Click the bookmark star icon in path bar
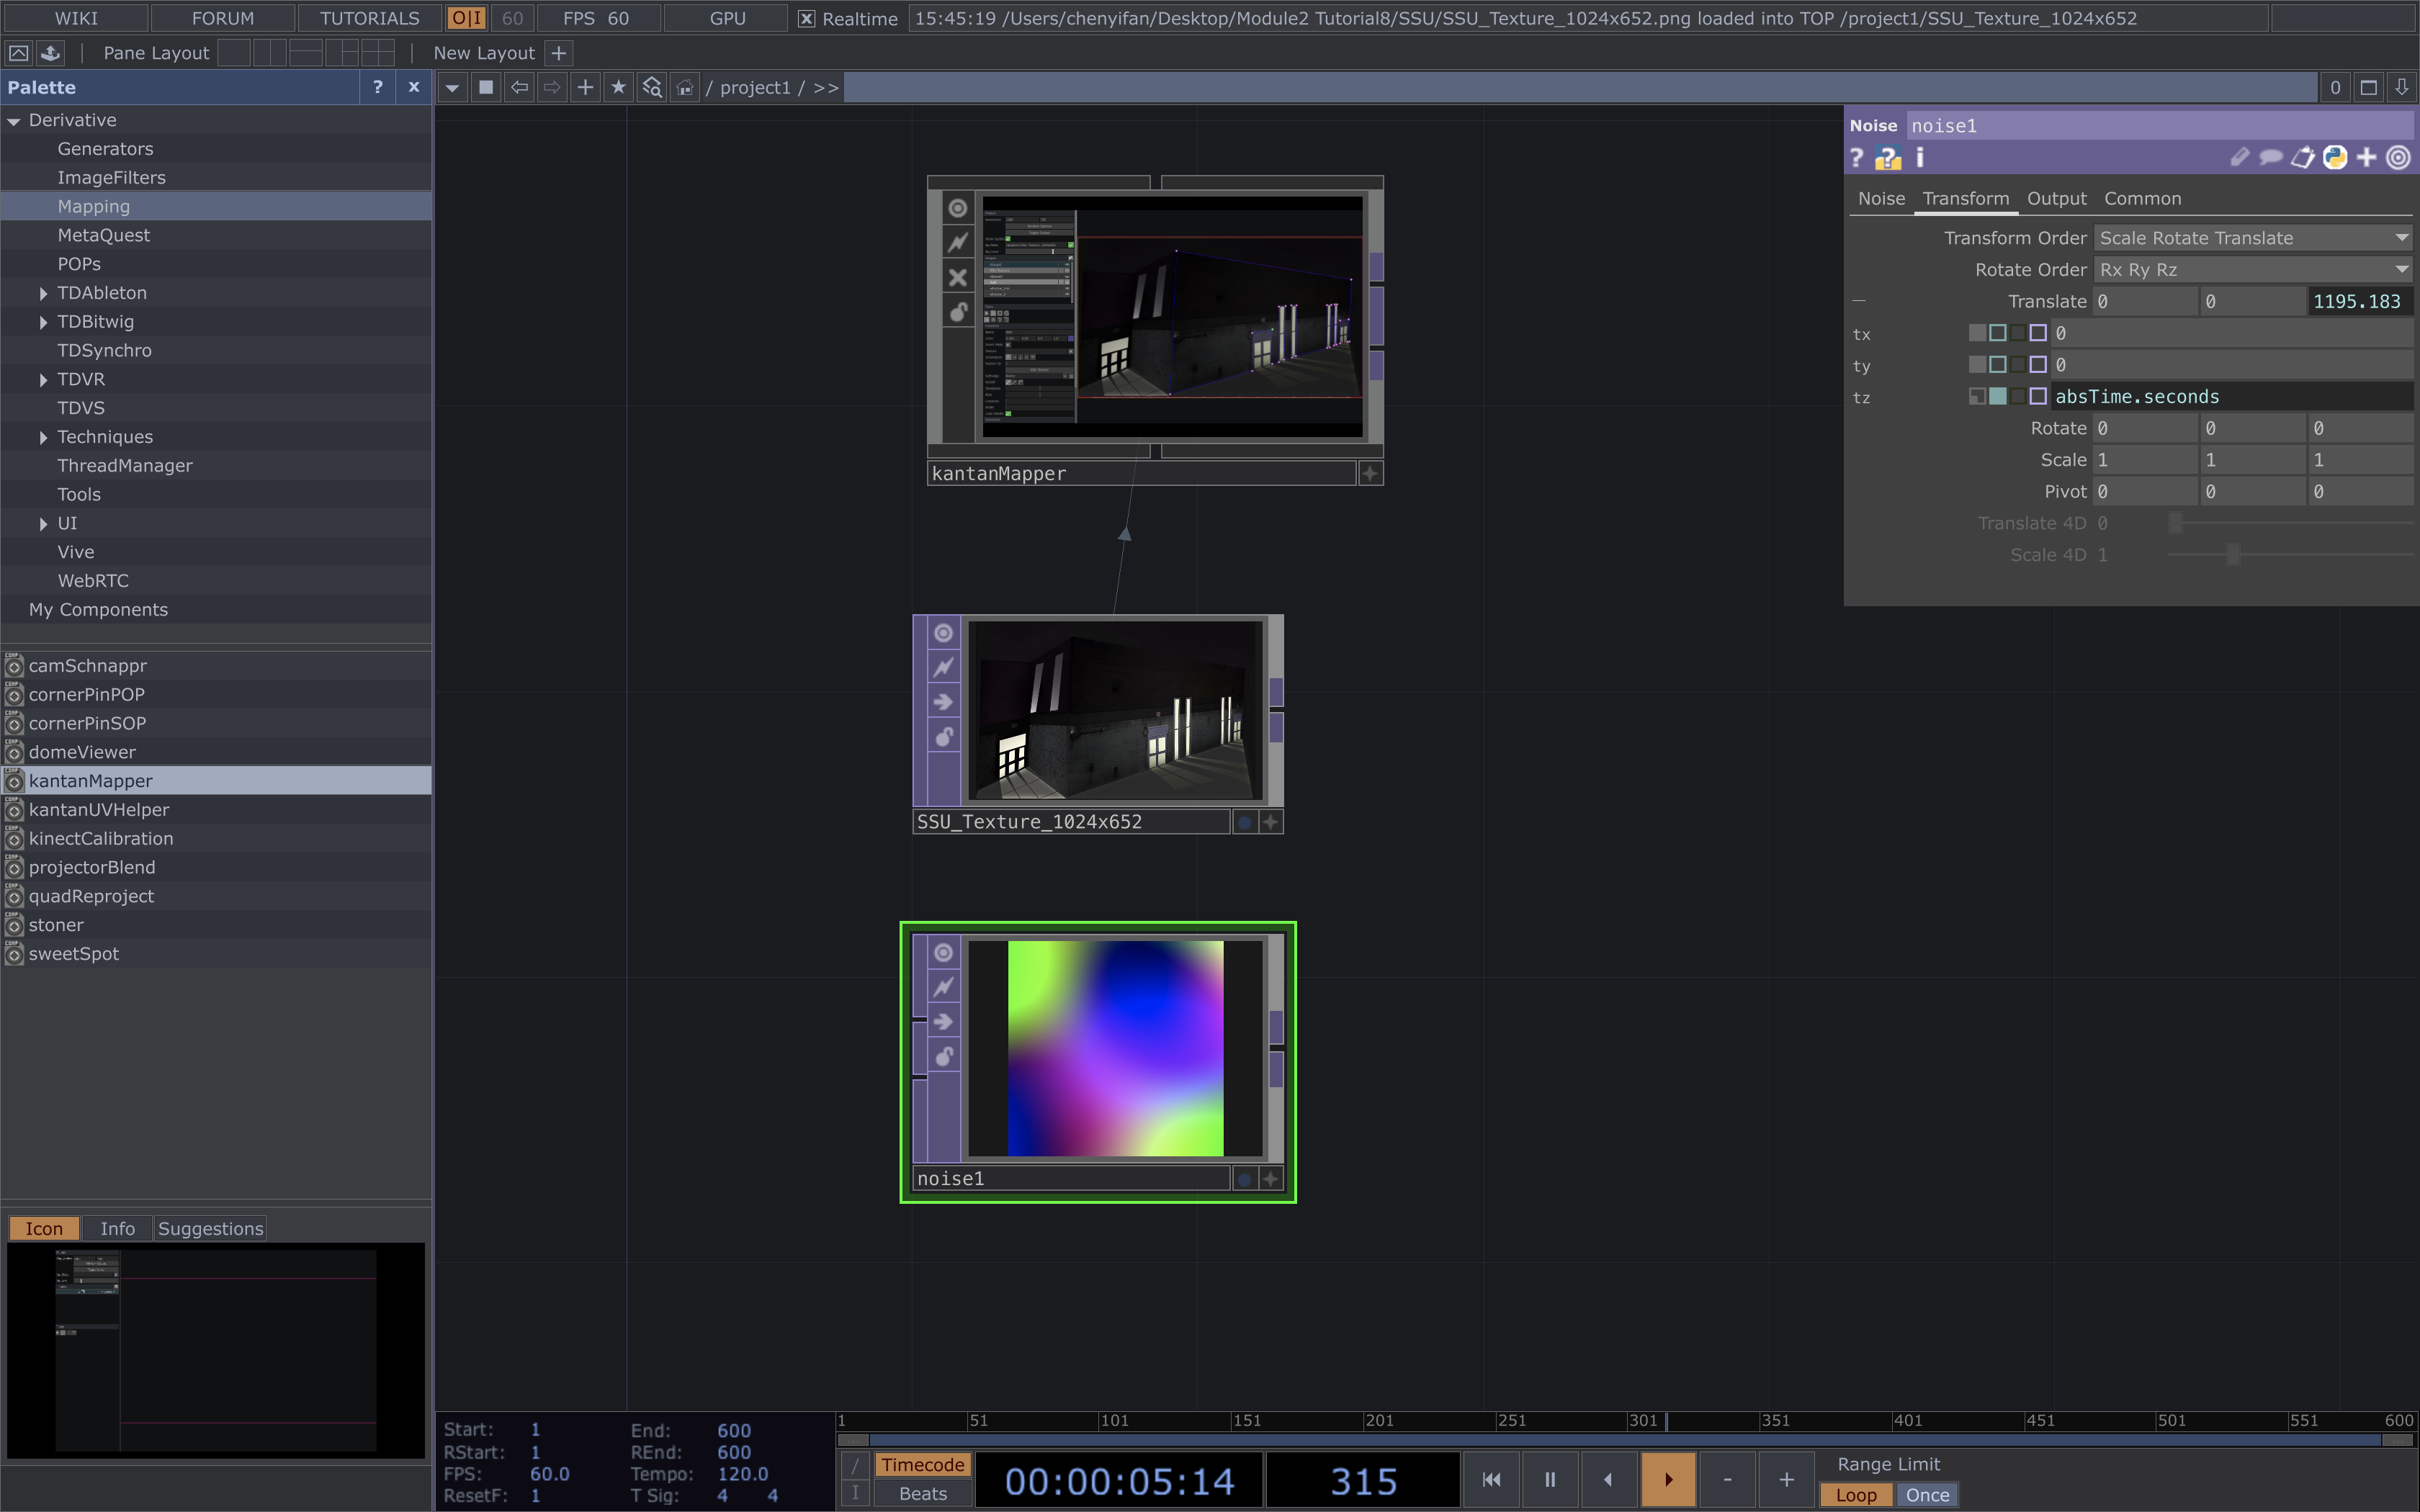 click(618, 88)
